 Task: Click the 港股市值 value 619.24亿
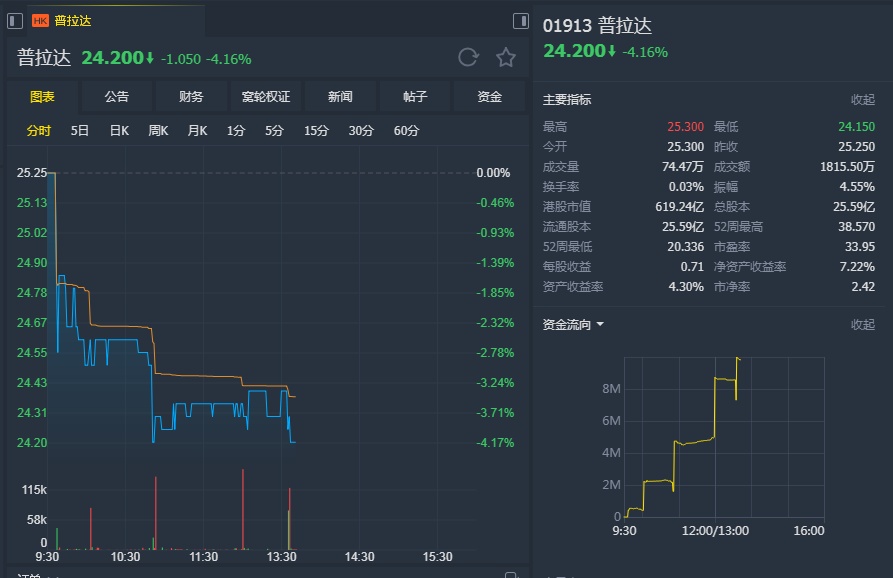tap(679, 207)
